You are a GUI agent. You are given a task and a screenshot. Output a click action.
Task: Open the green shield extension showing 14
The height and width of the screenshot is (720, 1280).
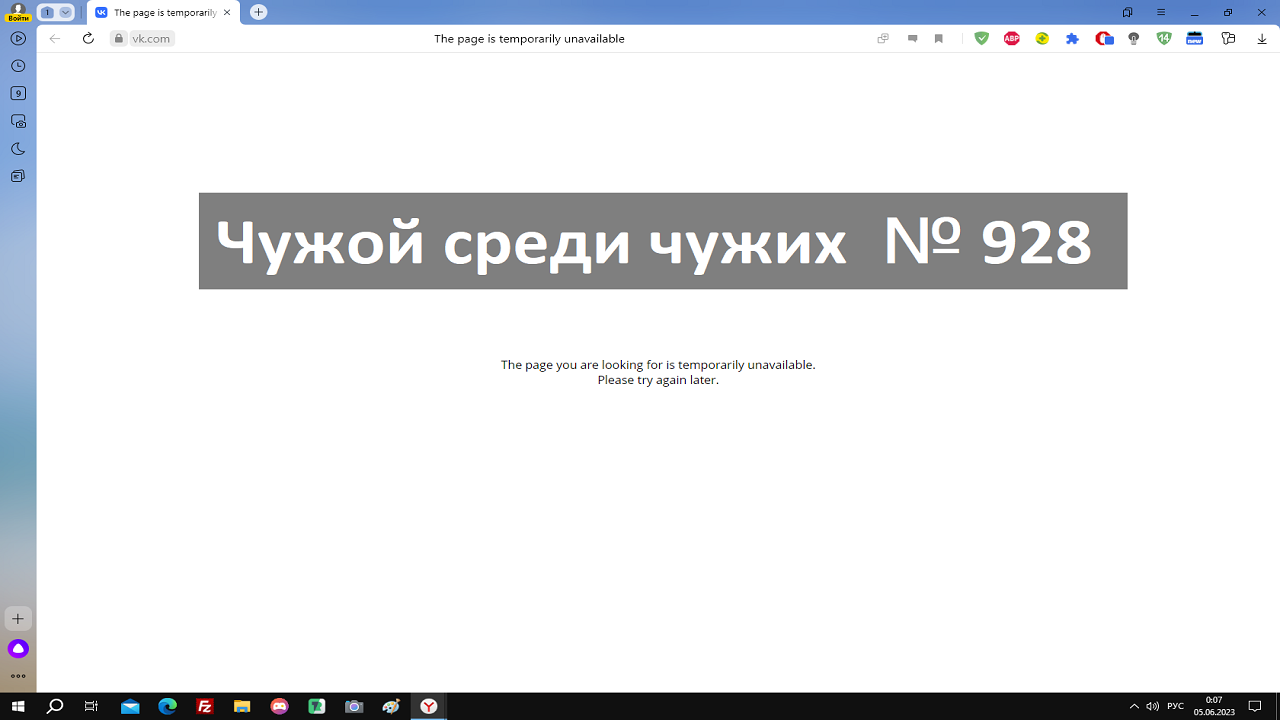pyautogui.click(x=1164, y=38)
